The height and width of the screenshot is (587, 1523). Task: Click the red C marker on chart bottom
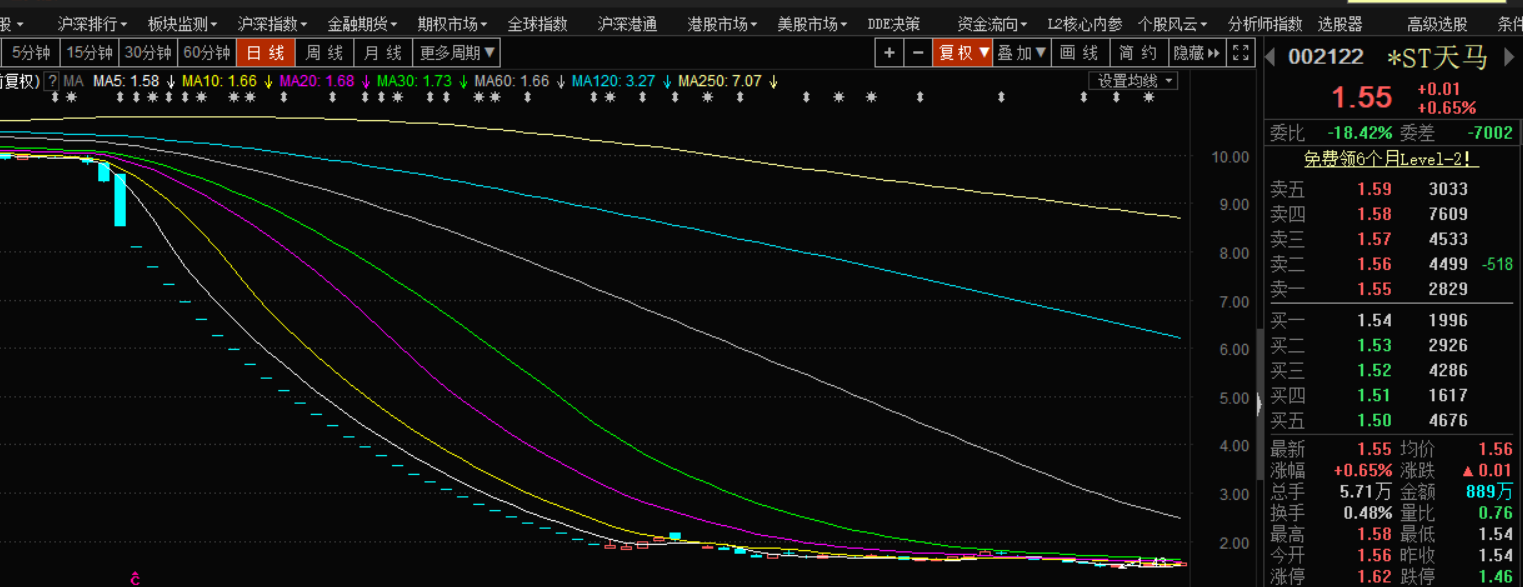coord(134,577)
